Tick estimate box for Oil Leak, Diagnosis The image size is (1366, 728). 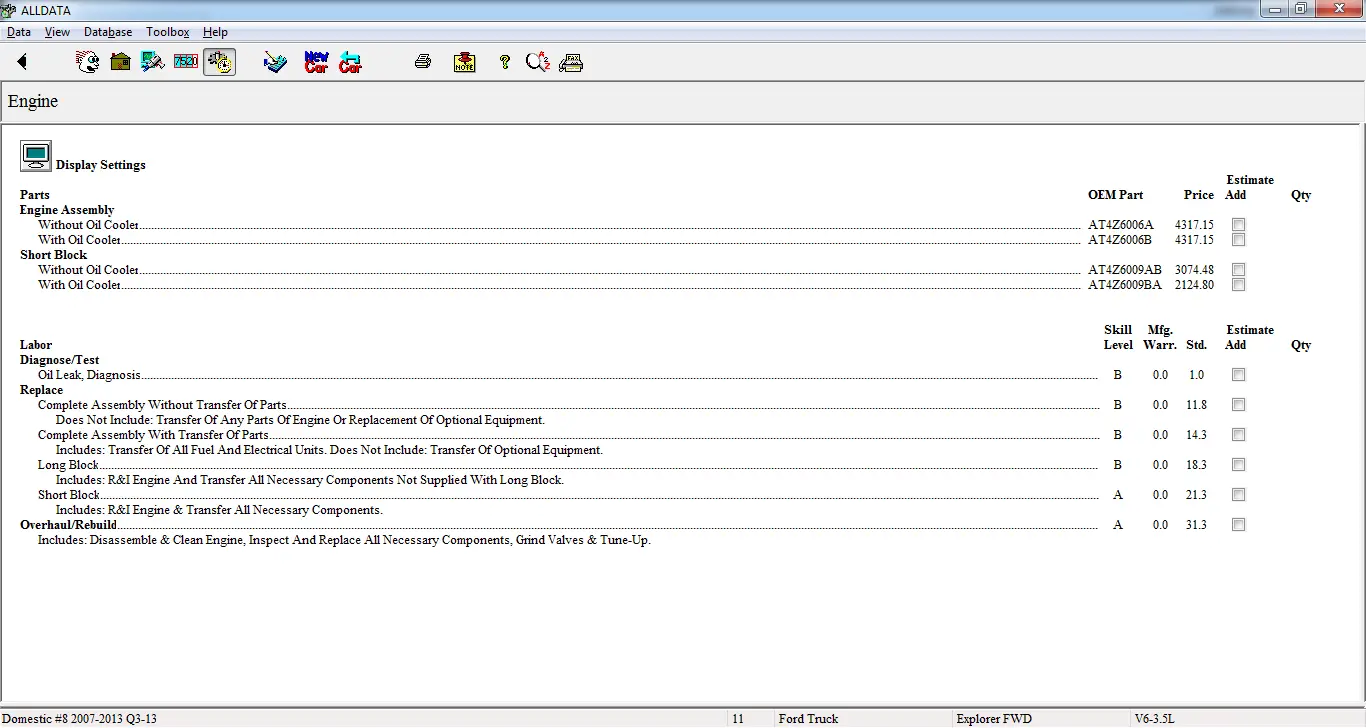[1239, 375]
